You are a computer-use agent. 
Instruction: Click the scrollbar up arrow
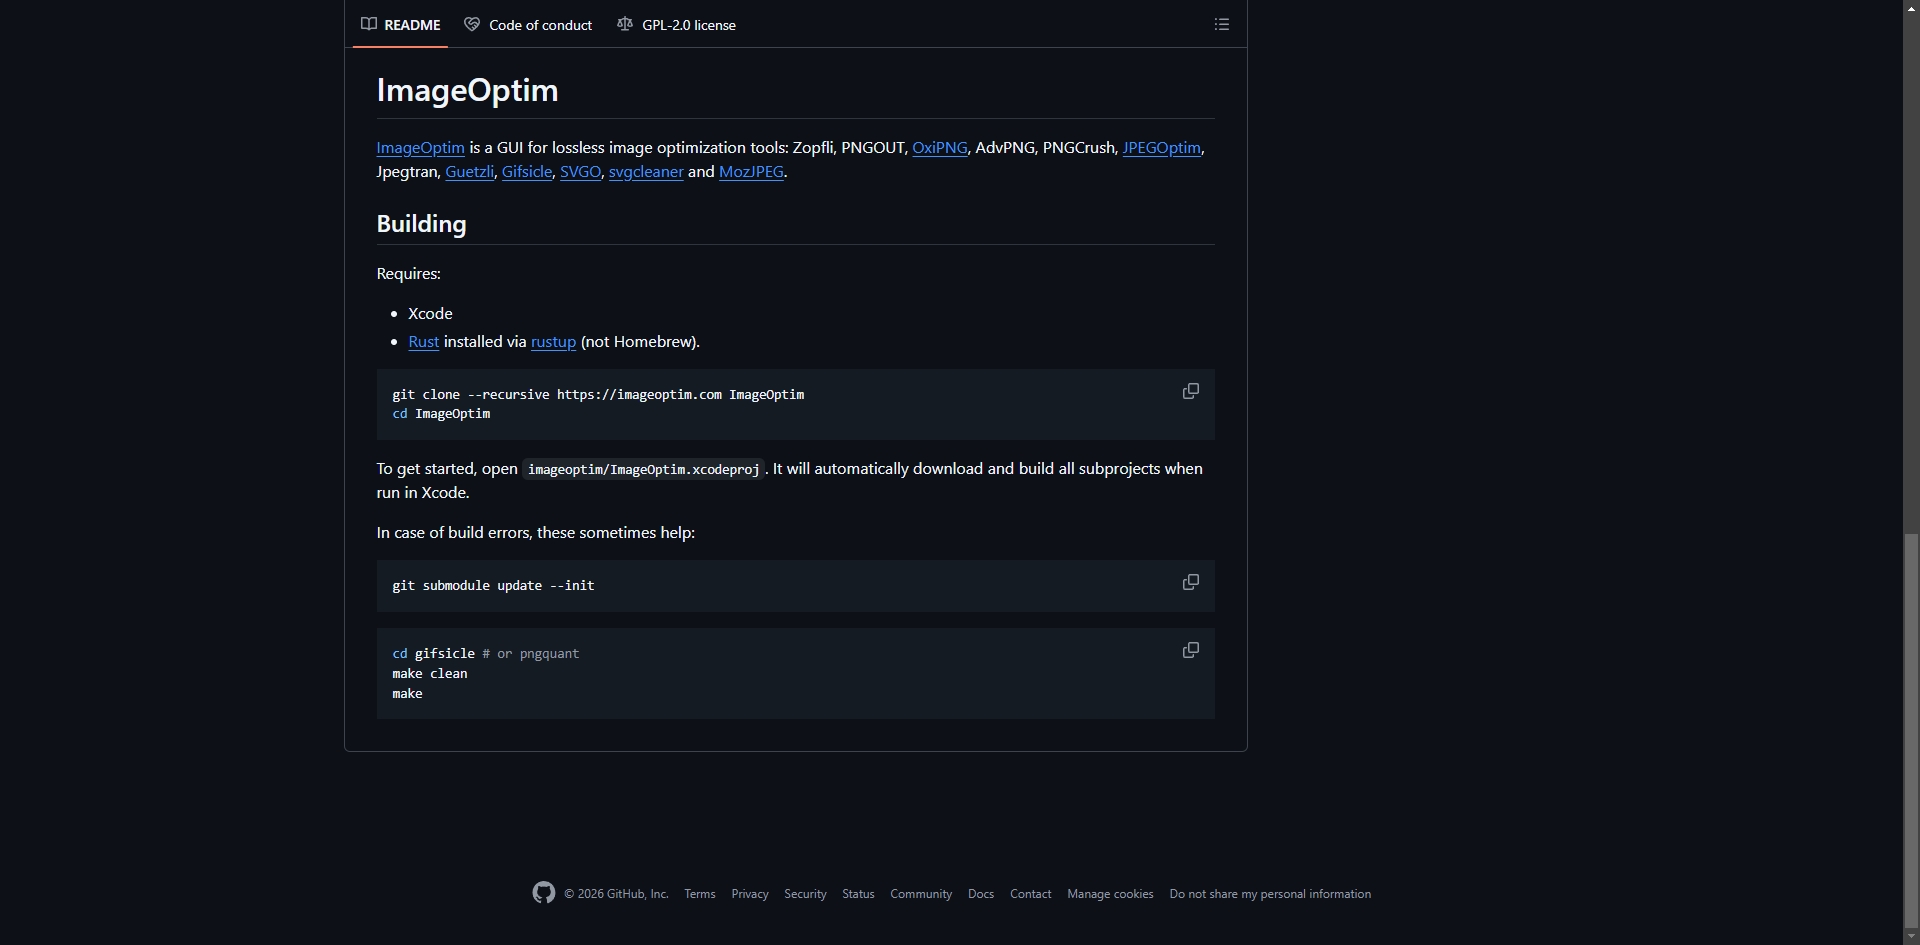(1911, 7)
